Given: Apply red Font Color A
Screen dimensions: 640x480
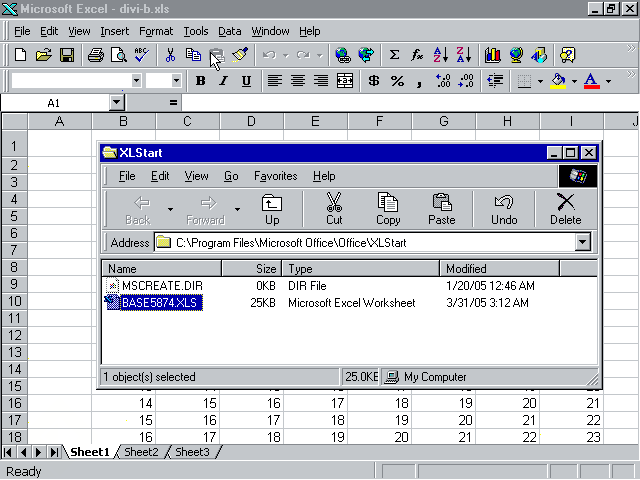Looking at the screenshot, I should pos(592,81).
